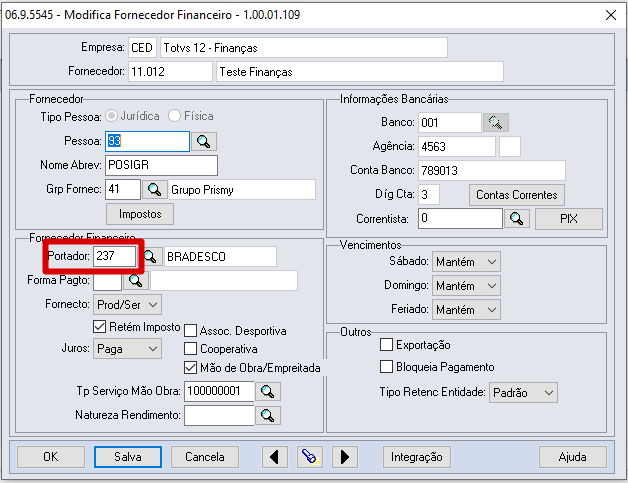The height and width of the screenshot is (483, 628).
Task: Click the Grupo Prismy description text
Action: point(202,190)
